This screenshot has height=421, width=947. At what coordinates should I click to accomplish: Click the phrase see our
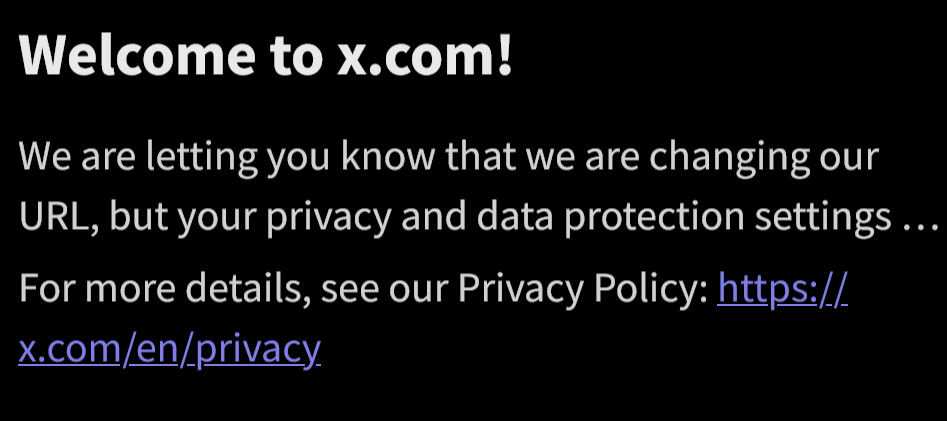point(385,289)
